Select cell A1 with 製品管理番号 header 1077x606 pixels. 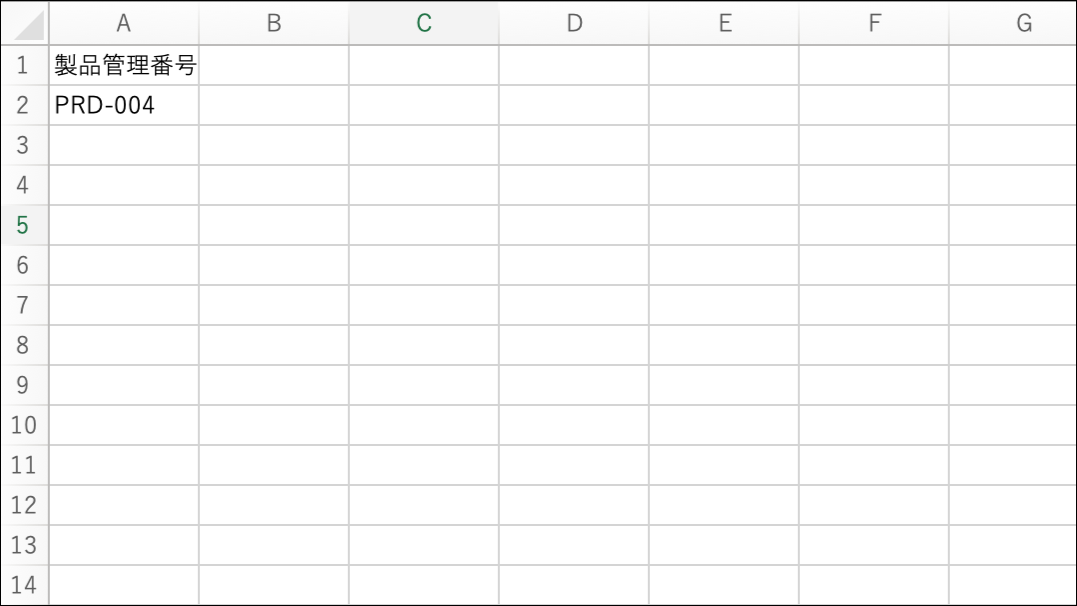pyautogui.click(x=124, y=66)
